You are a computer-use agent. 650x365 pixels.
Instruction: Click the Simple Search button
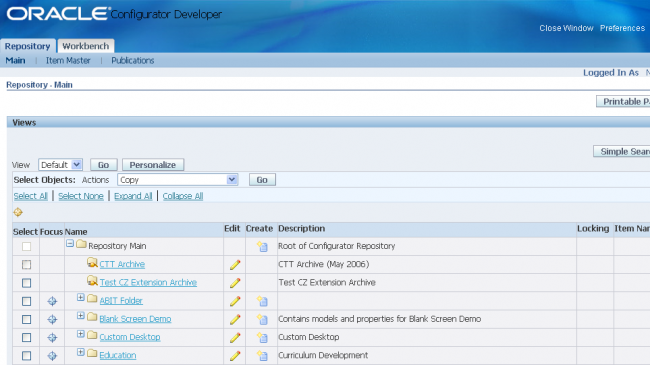click(x=622, y=151)
